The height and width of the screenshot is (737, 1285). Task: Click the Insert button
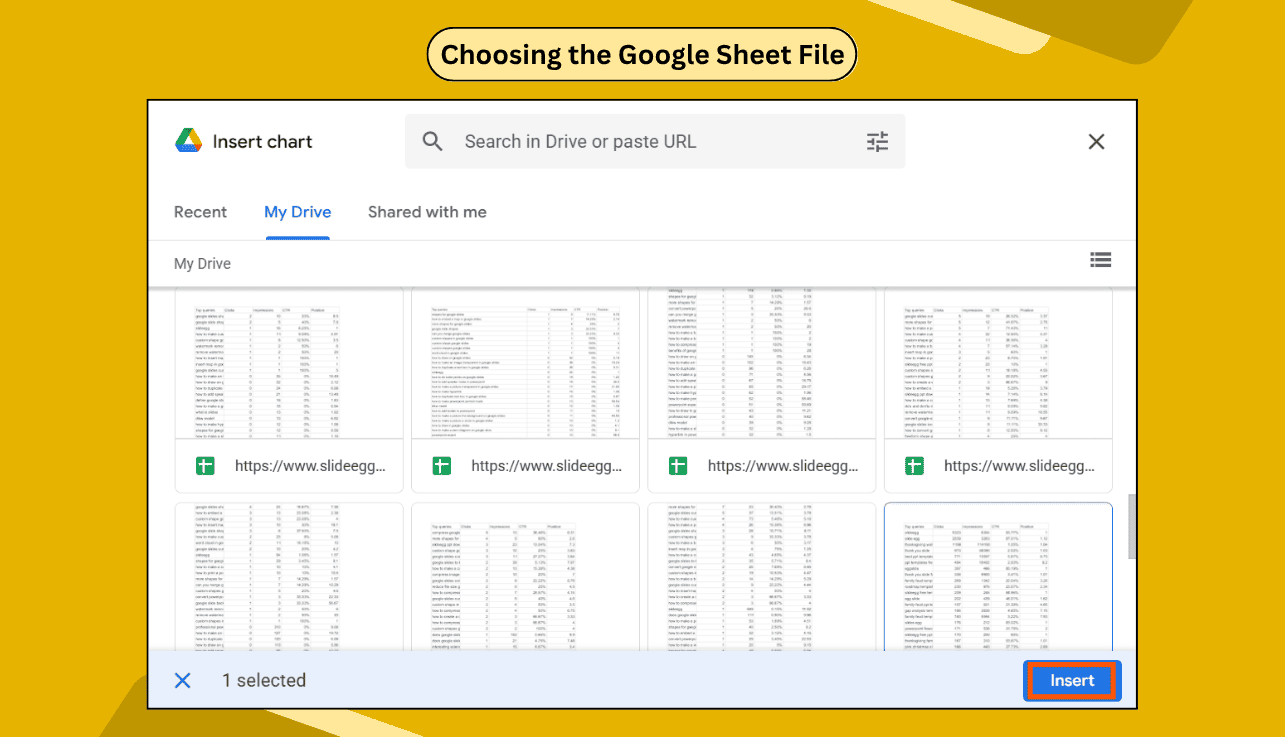pos(1071,680)
